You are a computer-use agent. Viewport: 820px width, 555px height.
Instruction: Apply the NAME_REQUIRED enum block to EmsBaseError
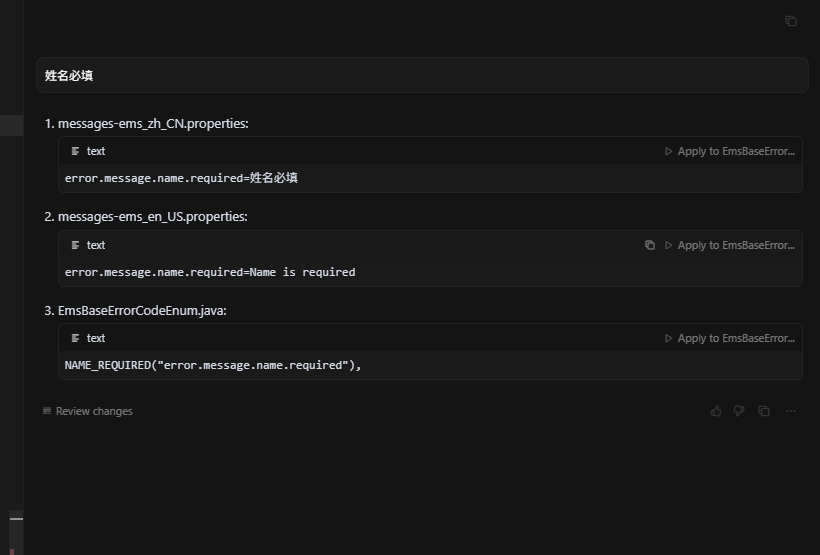tap(730, 338)
